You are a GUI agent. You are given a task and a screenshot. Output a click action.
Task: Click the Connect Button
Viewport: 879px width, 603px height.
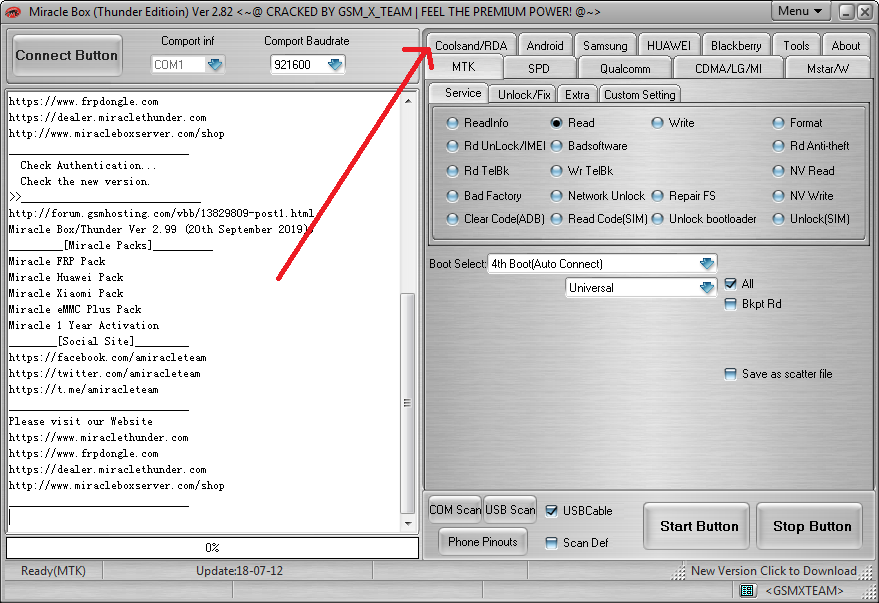click(67, 55)
